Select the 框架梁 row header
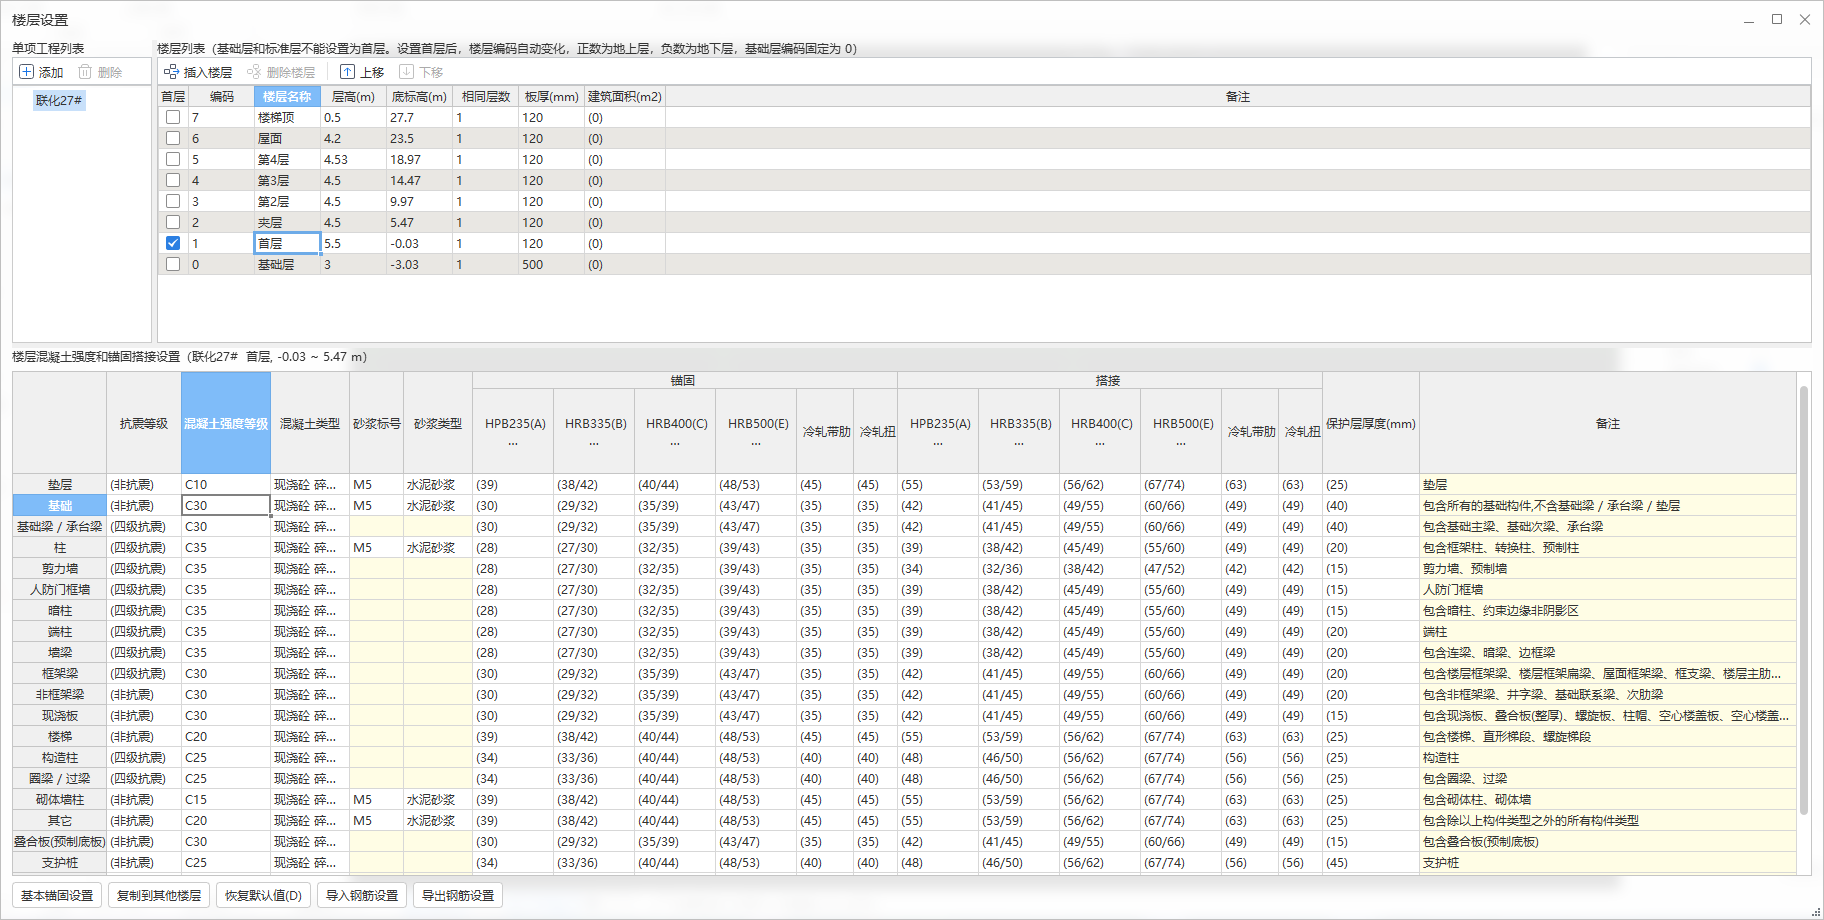The width and height of the screenshot is (1824, 920). (60, 673)
